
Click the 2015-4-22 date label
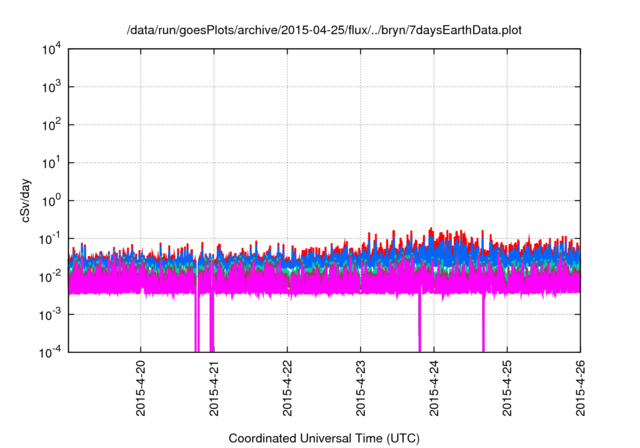click(x=287, y=388)
